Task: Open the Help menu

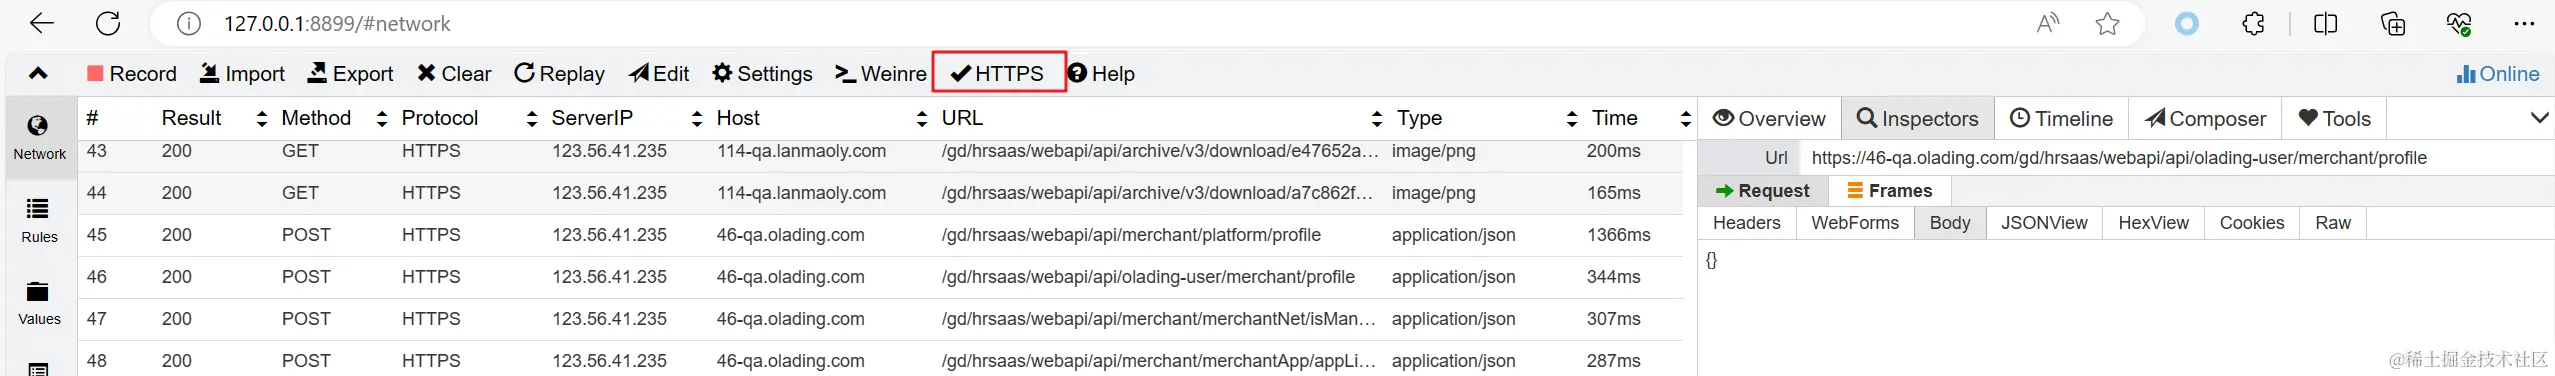Action: [x=1101, y=74]
